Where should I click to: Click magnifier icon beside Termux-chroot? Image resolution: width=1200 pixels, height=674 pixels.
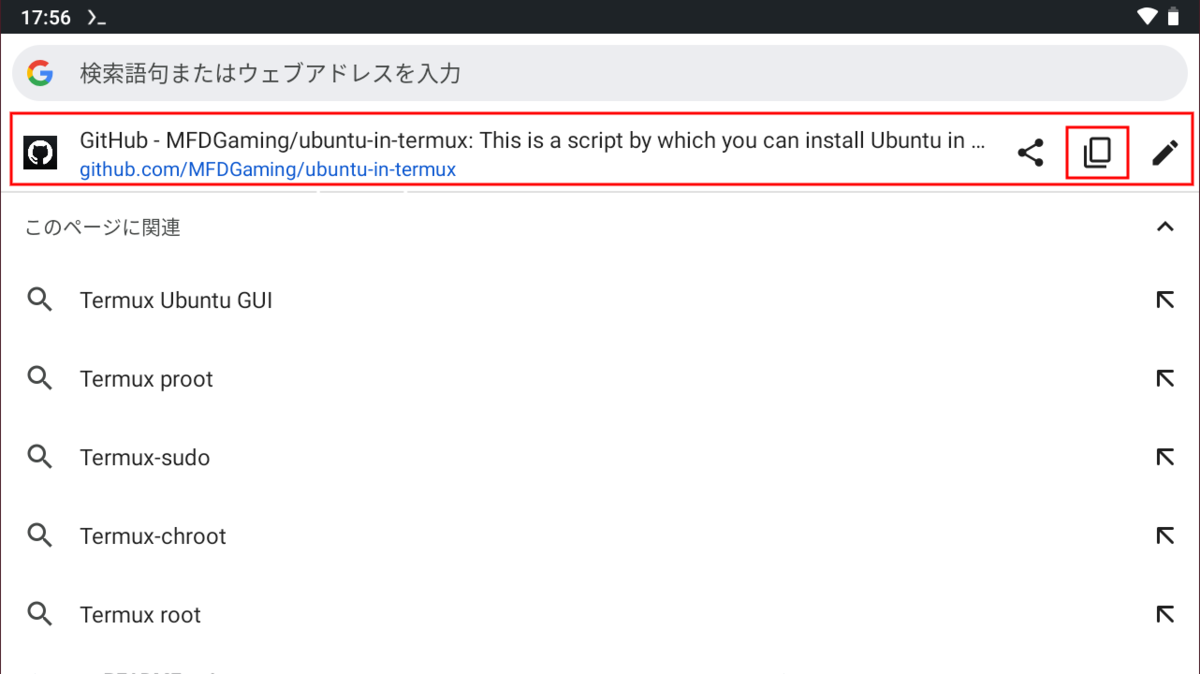coord(40,536)
